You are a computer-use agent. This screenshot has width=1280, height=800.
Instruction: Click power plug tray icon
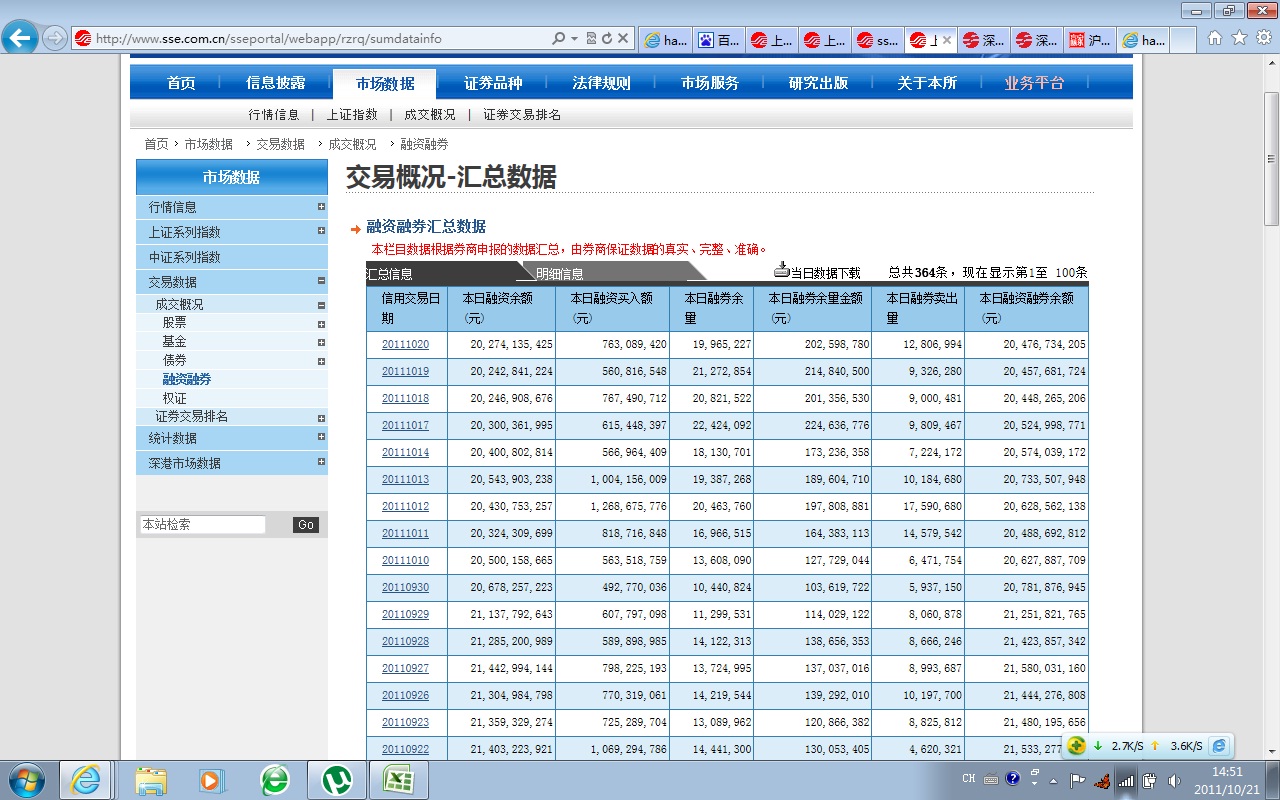1150,780
